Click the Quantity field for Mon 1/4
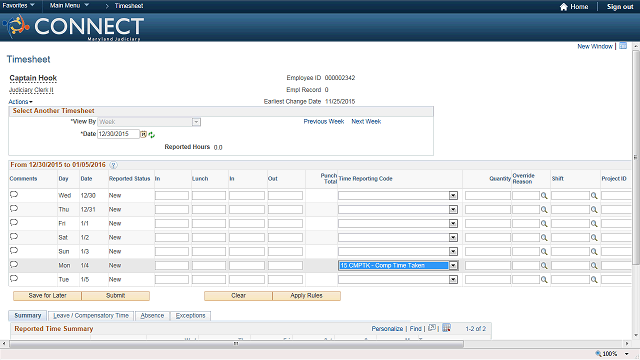Screen dimensions: 640x360 488,266
